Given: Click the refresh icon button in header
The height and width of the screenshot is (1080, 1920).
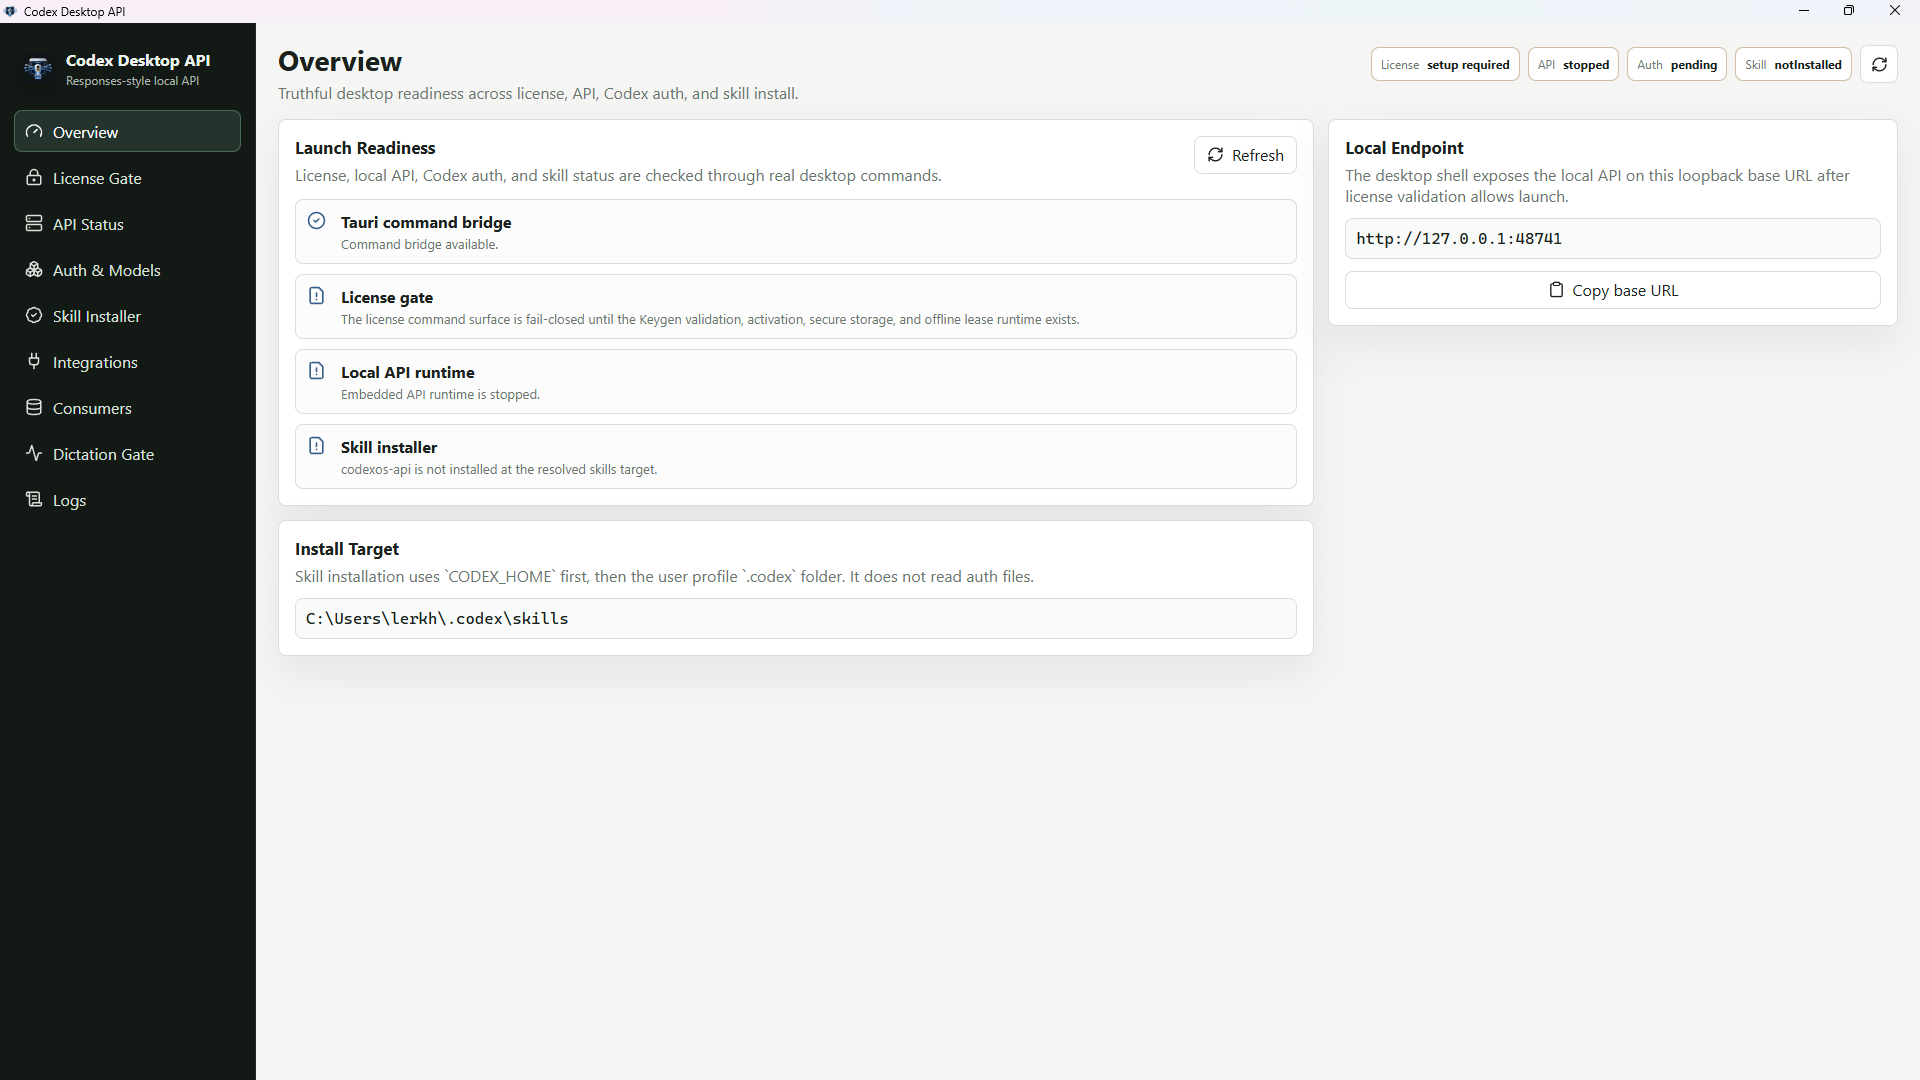Looking at the screenshot, I should (x=1879, y=65).
